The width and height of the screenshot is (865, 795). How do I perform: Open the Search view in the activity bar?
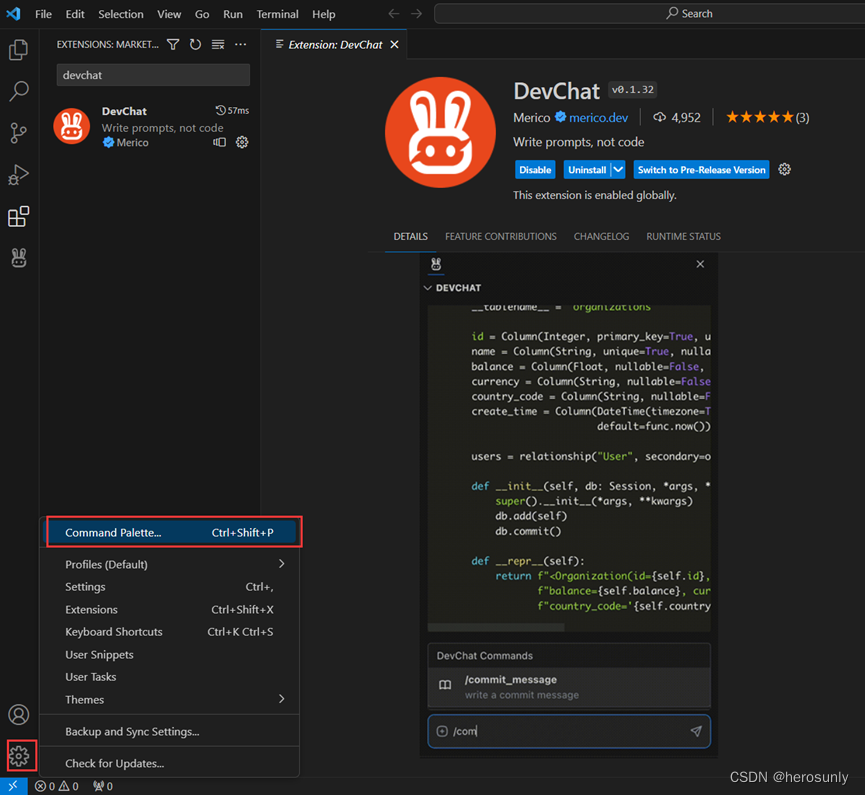[x=19, y=91]
